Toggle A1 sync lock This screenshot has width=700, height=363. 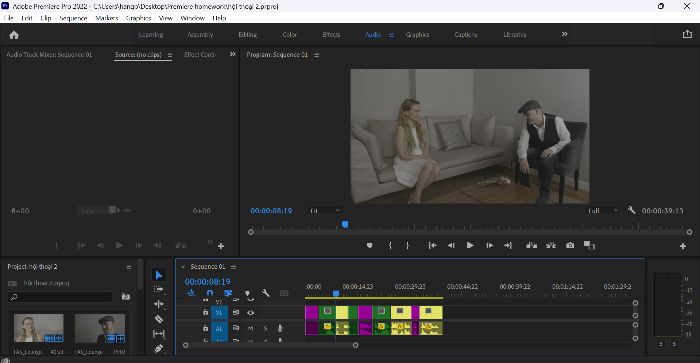pos(236,328)
